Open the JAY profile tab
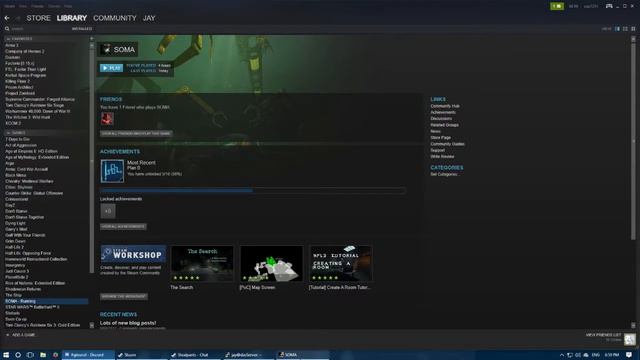640x360 pixels. coord(149,18)
